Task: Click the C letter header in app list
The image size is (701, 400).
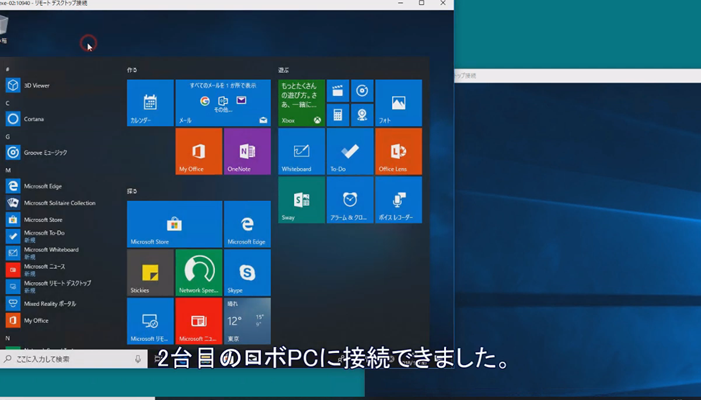Action: [7, 103]
